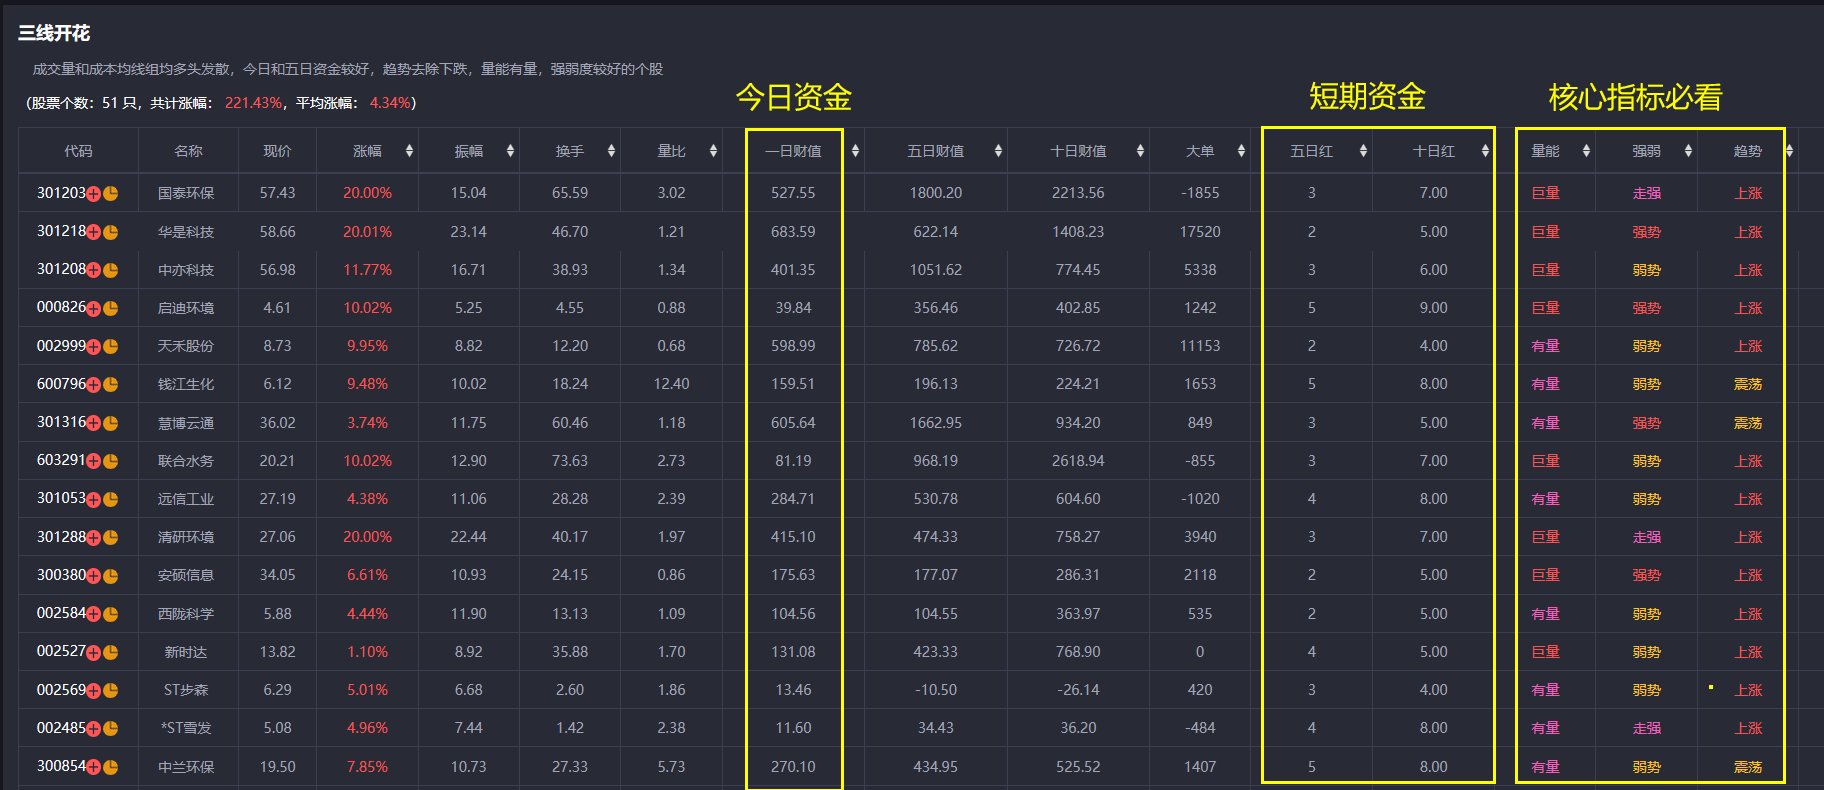Click the stock name ST步森
The width and height of the screenshot is (1824, 790).
[x=186, y=690]
